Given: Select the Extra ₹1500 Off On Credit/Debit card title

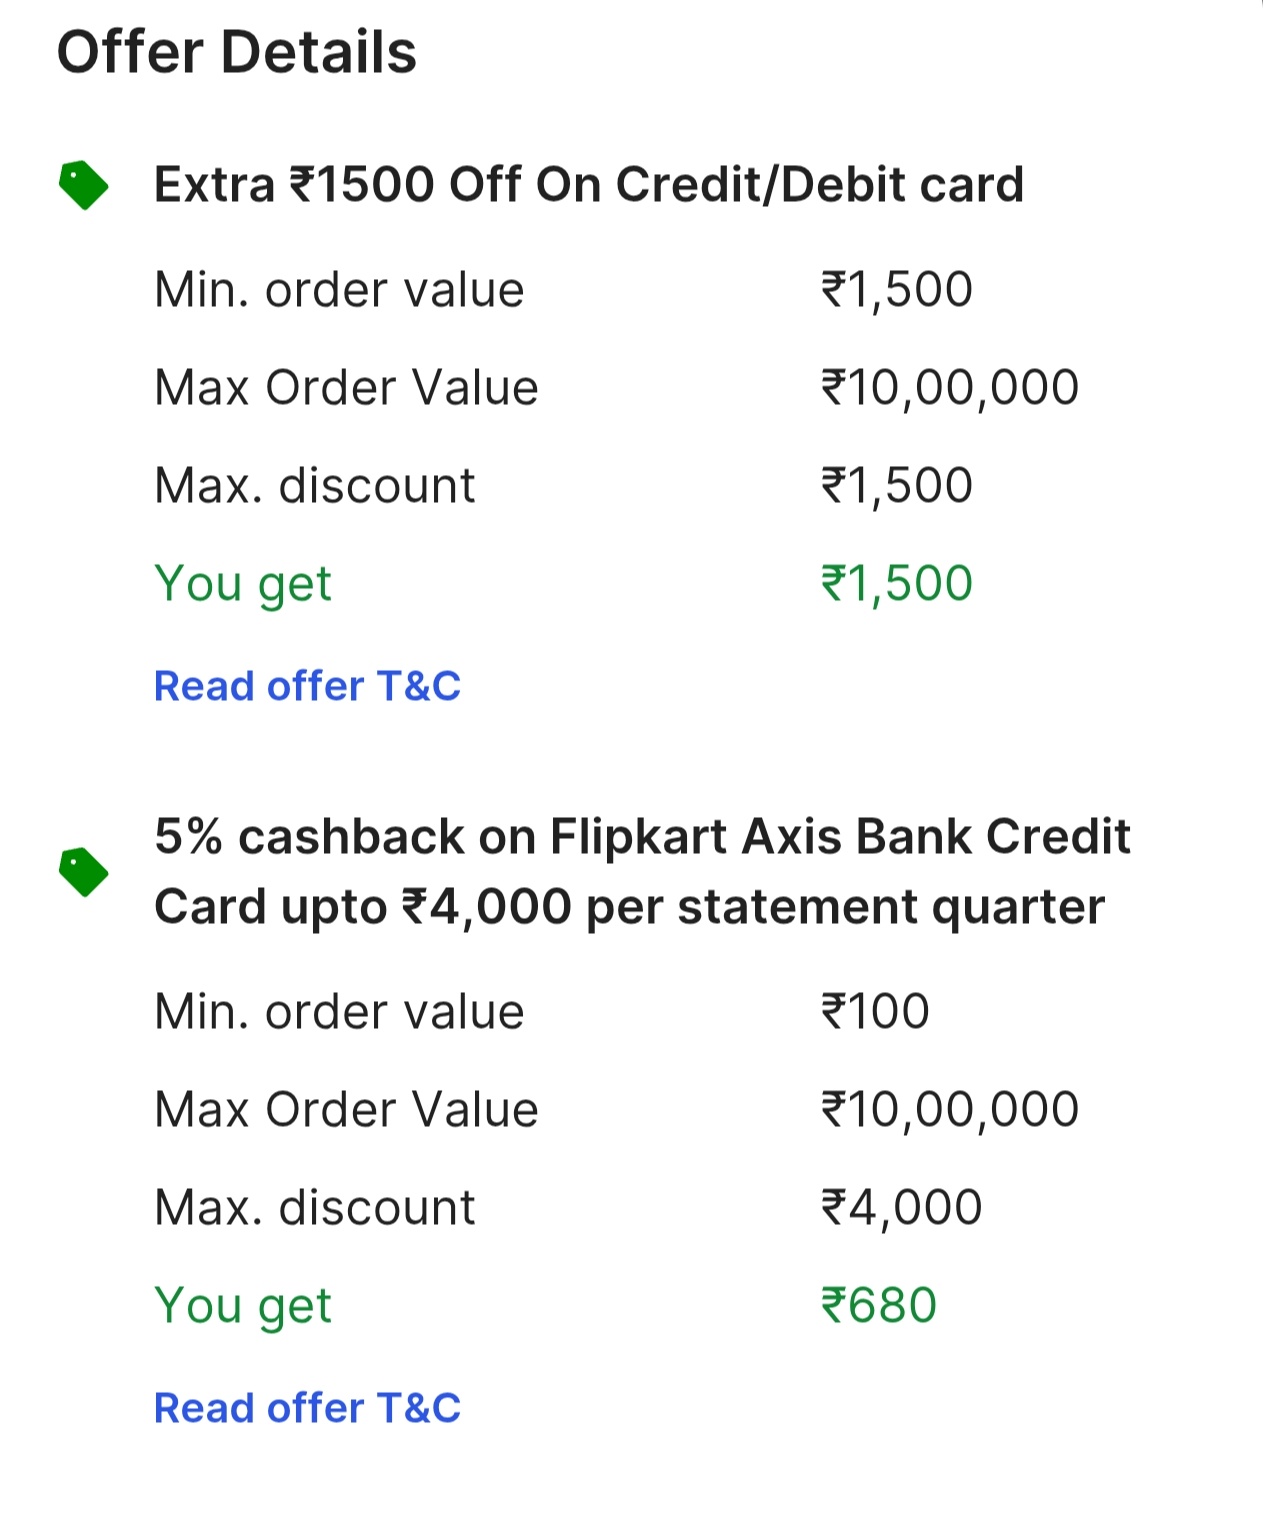Looking at the screenshot, I should click(588, 185).
